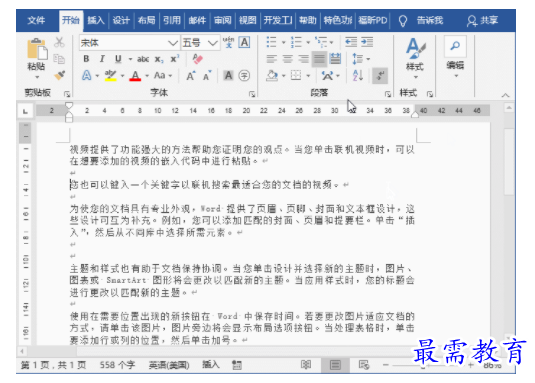Click the Sort A-Z icon
535x383 pixels.
pos(358,75)
